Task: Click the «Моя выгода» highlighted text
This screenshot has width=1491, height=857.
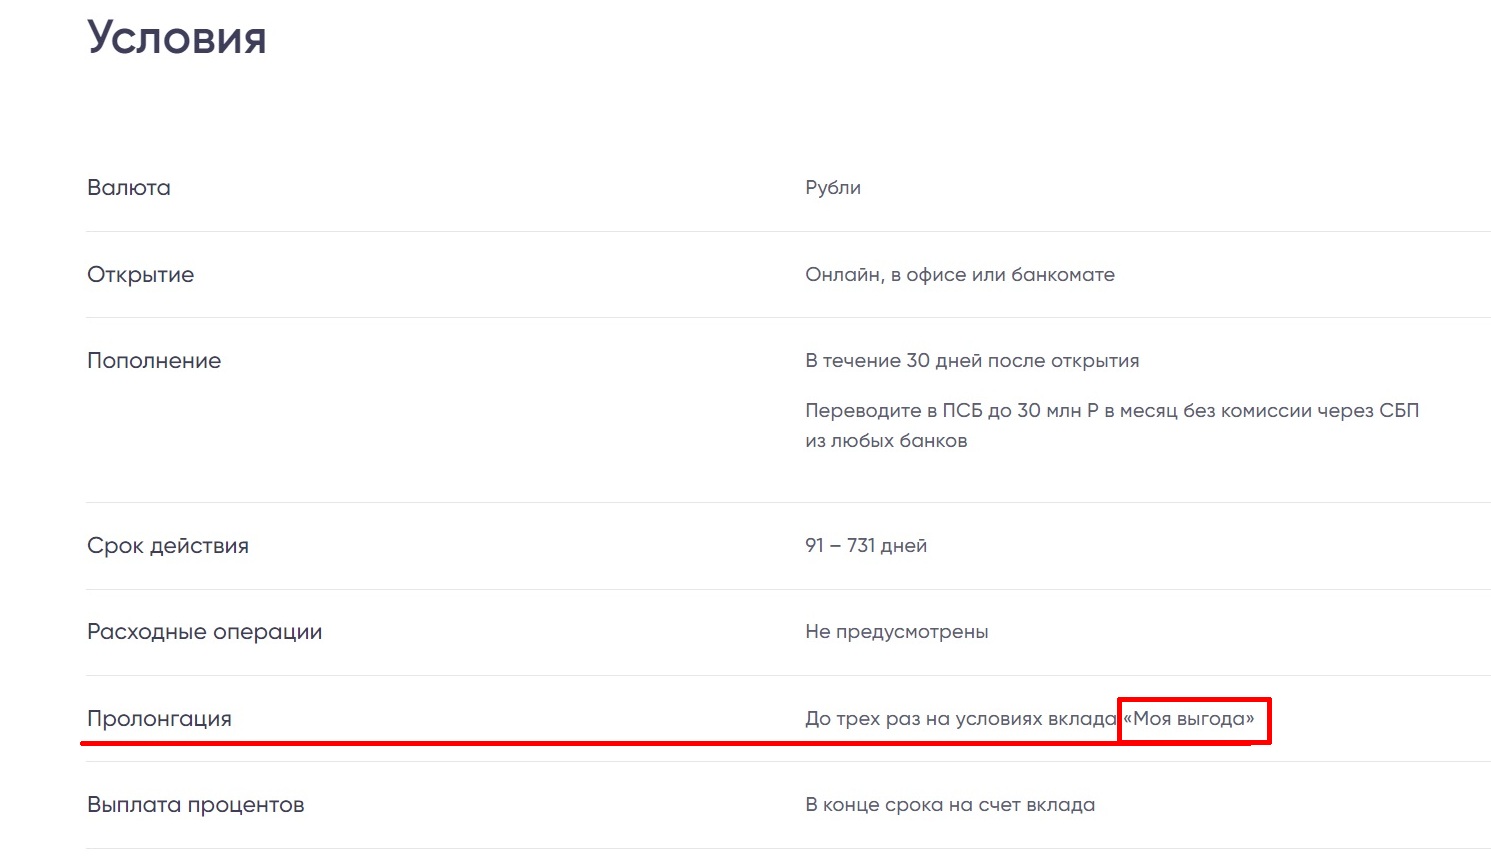Action: pyautogui.click(x=1189, y=719)
